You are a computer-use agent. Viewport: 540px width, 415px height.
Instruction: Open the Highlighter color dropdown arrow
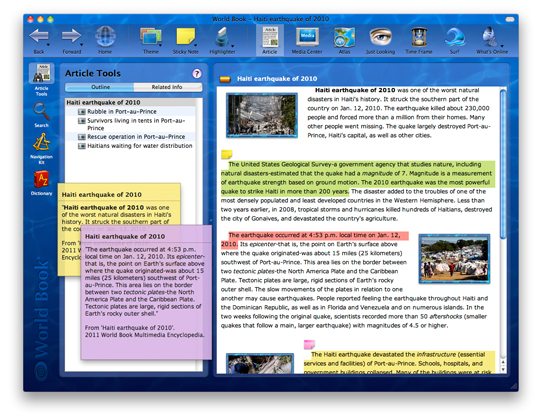(x=232, y=46)
